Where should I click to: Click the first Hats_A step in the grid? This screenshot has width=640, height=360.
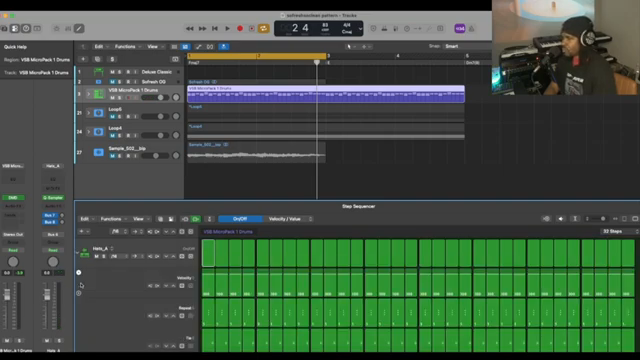(x=208, y=253)
